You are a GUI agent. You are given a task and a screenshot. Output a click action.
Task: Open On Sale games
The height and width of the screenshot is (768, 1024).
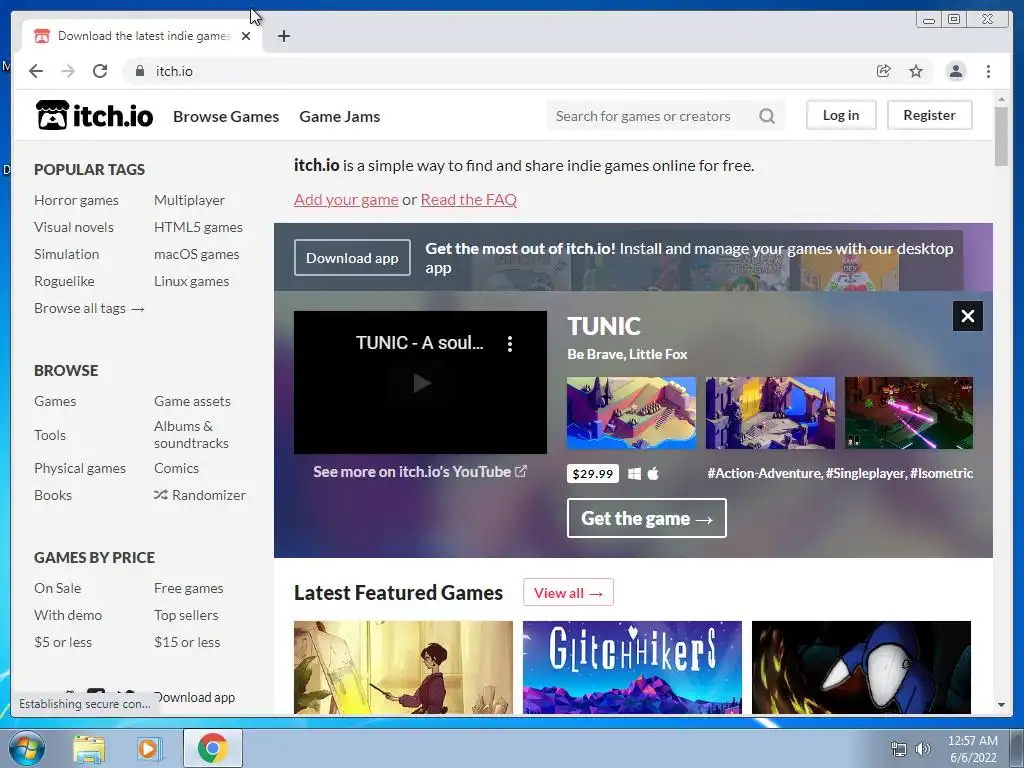coord(57,588)
